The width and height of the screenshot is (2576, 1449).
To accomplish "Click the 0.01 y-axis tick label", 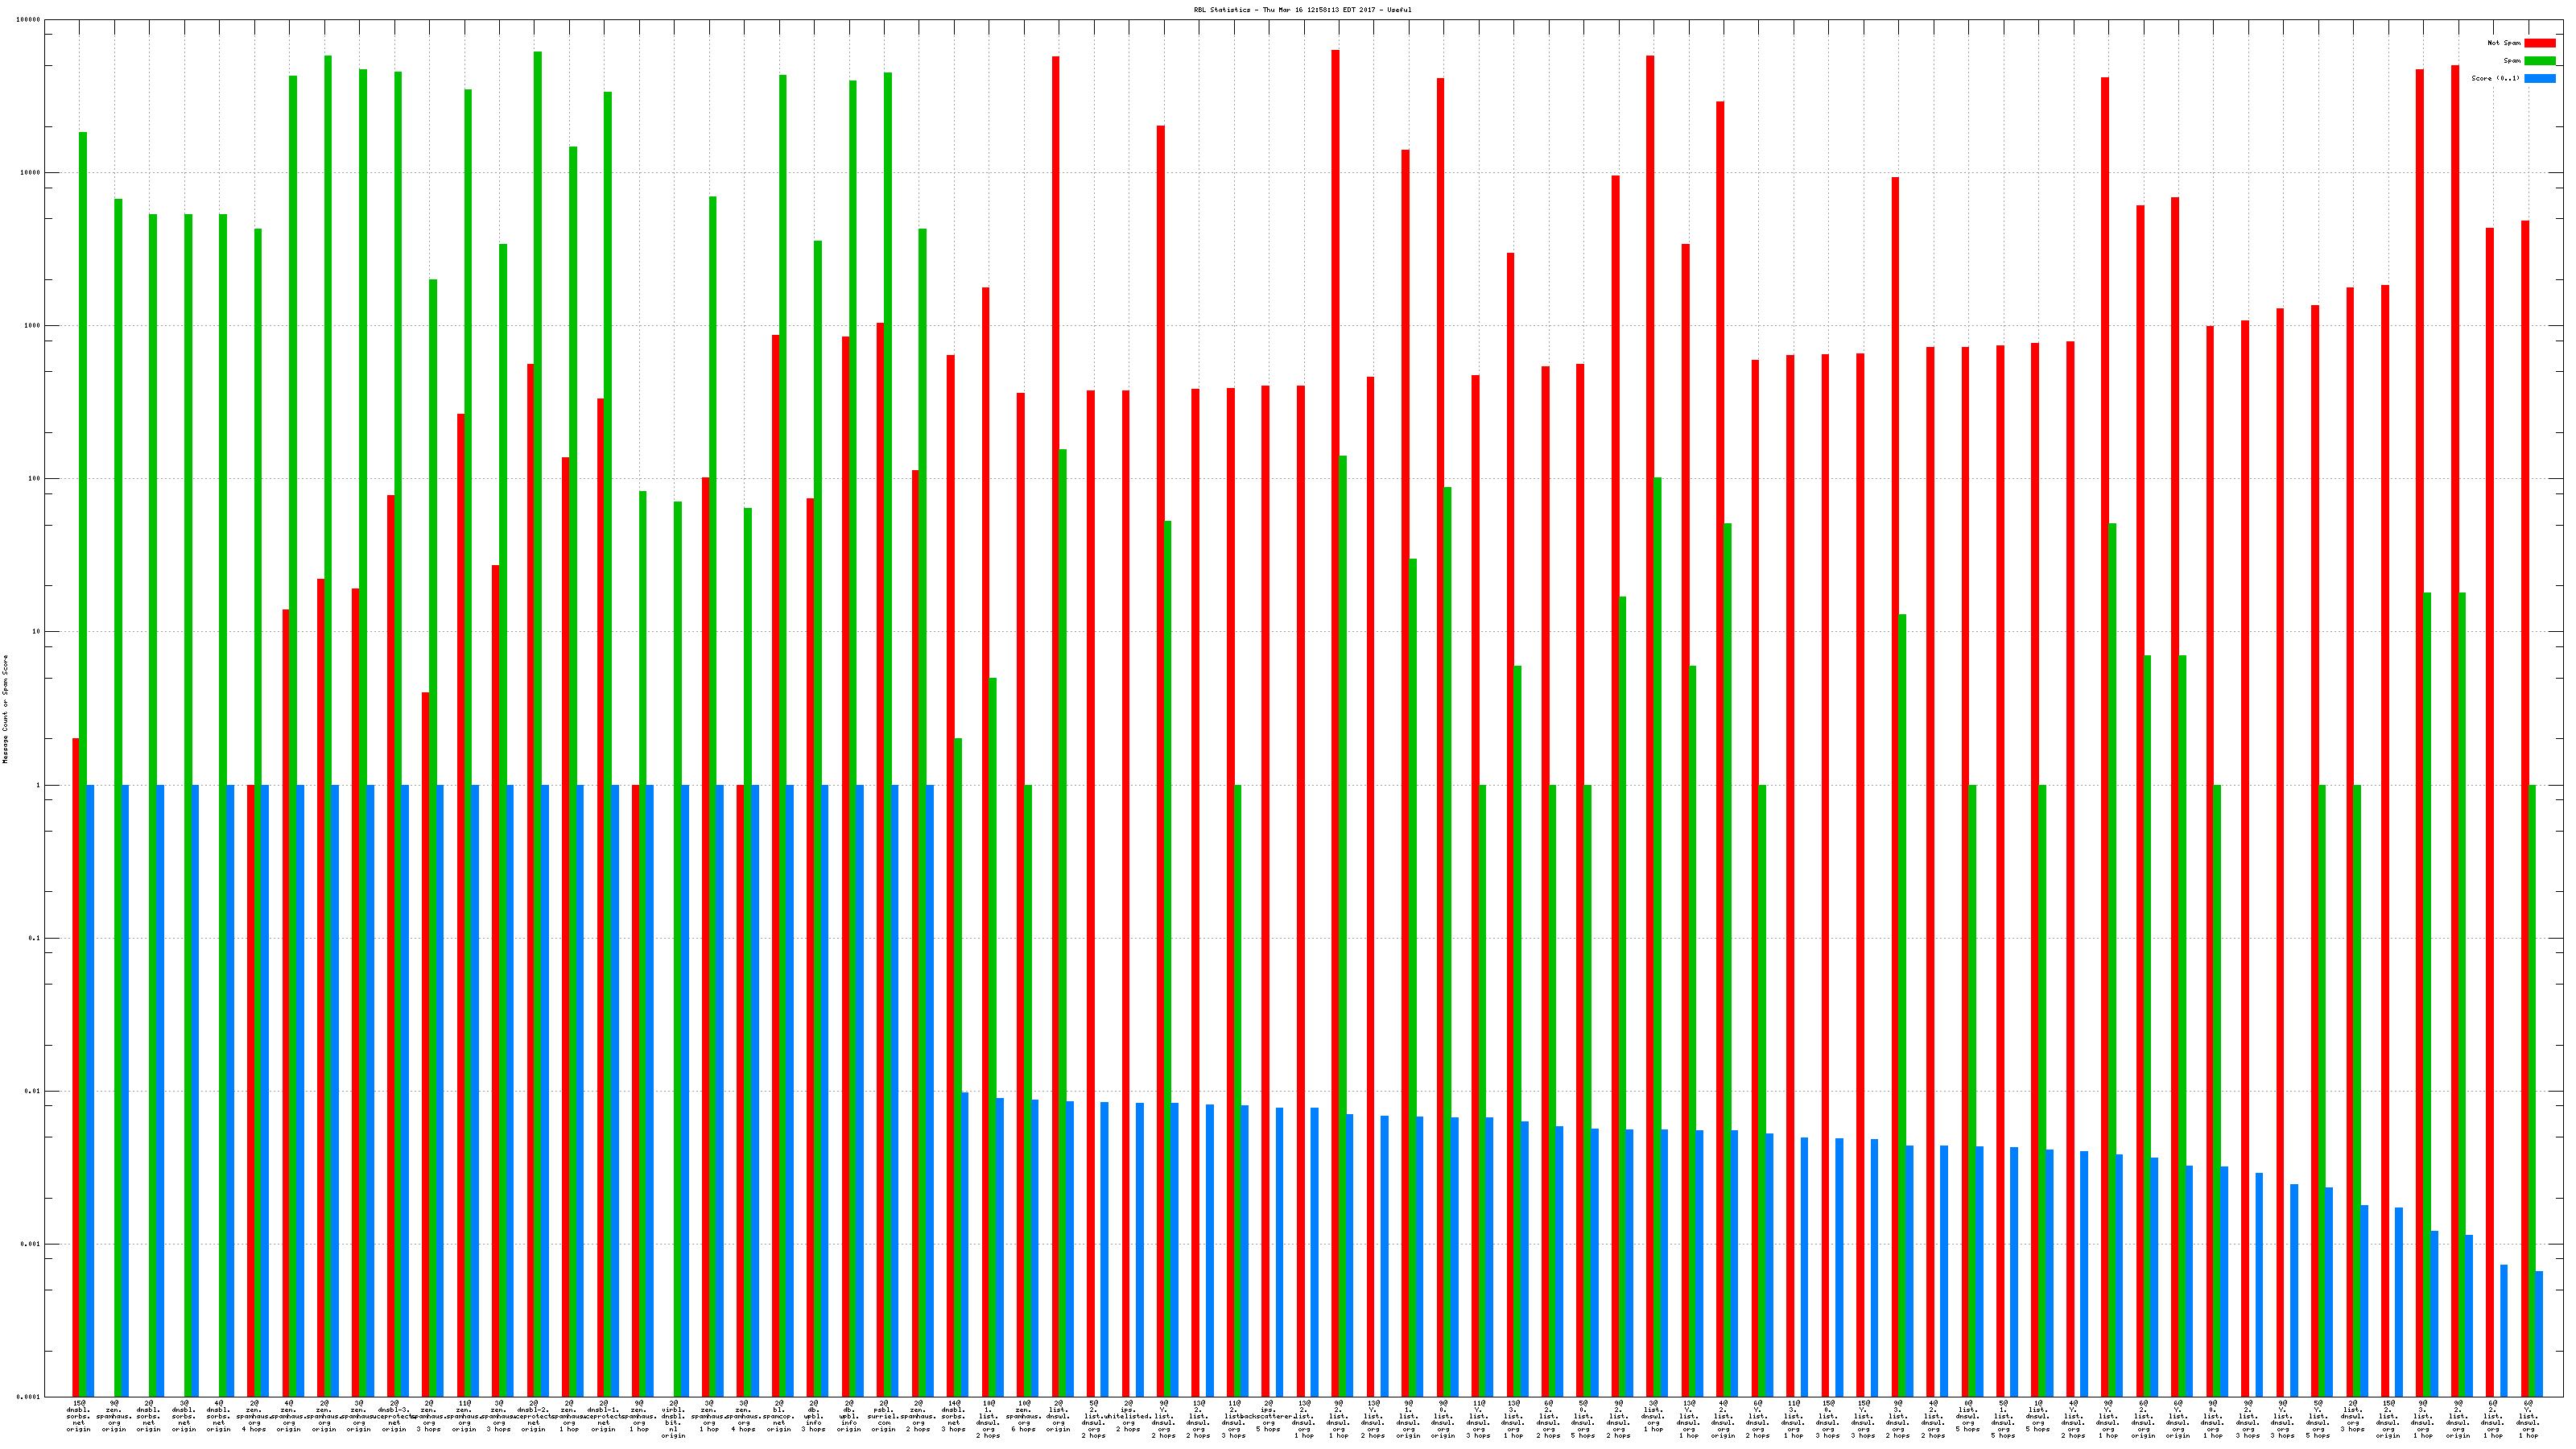I will pos(32,1091).
